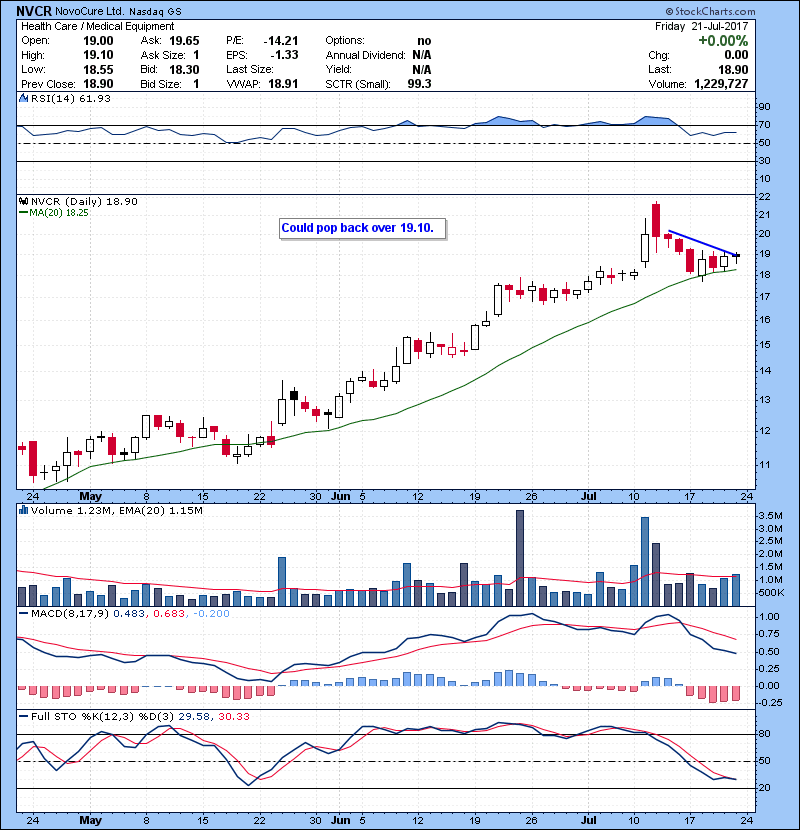This screenshot has width=800, height=830.
Task: Click the Nasdaq GS exchange label
Action: (155, 12)
